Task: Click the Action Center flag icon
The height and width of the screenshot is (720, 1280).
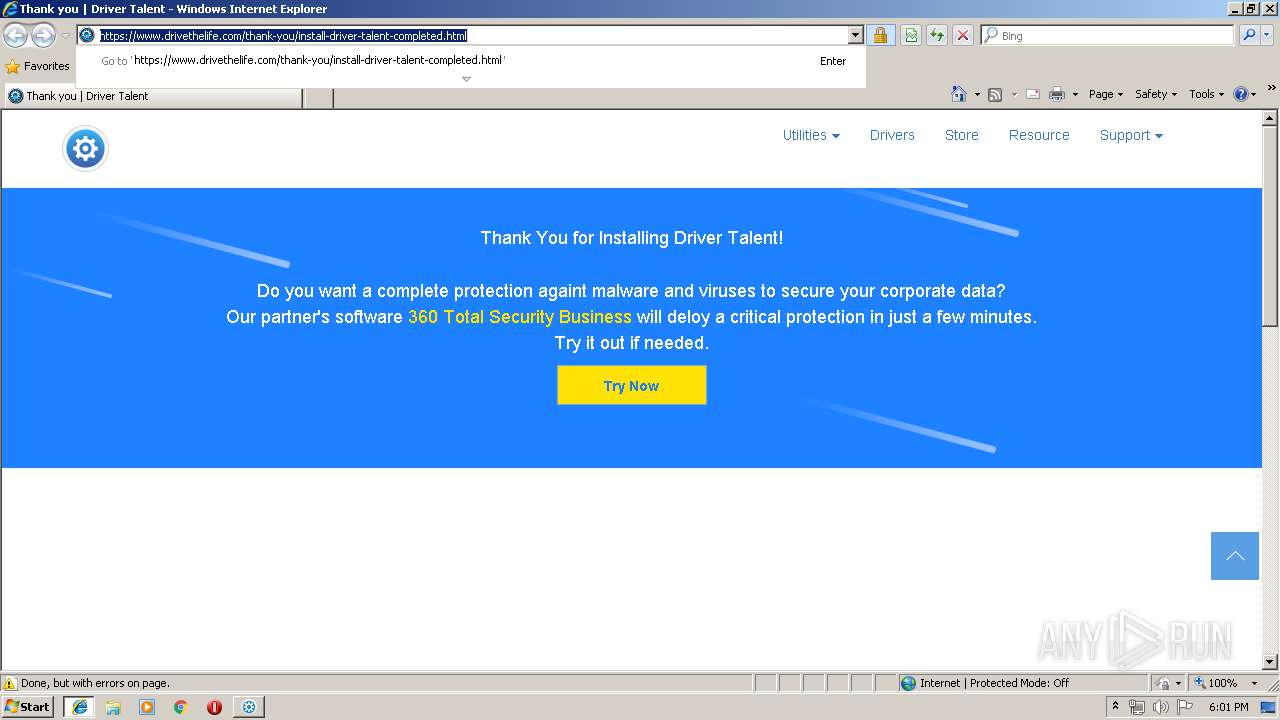Action: pyautogui.click(x=1185, y=707)
